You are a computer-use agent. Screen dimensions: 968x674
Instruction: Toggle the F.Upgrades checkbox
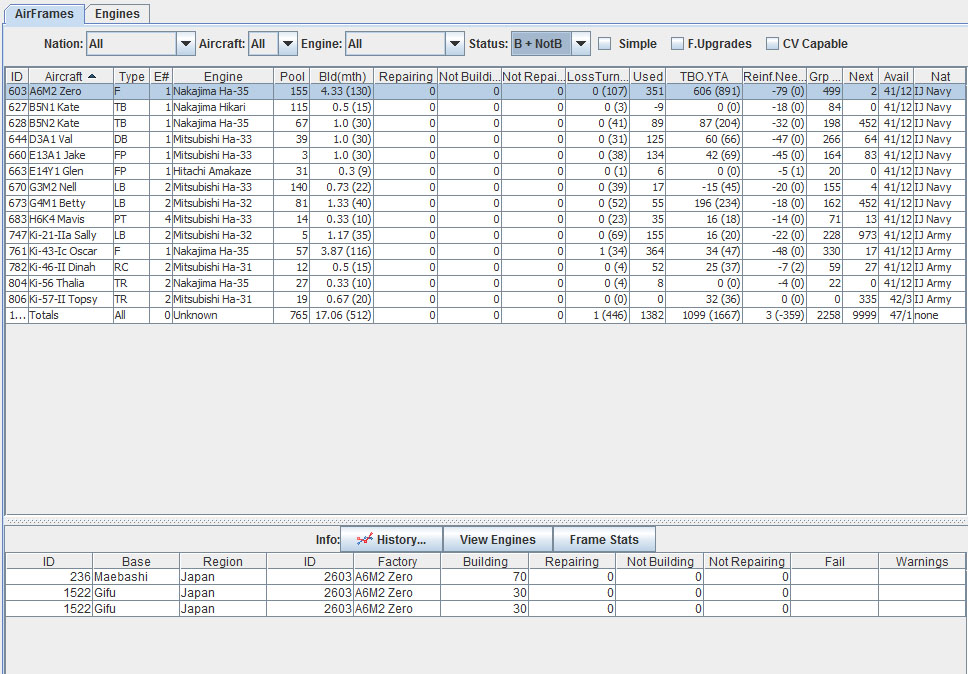[677, 44]
